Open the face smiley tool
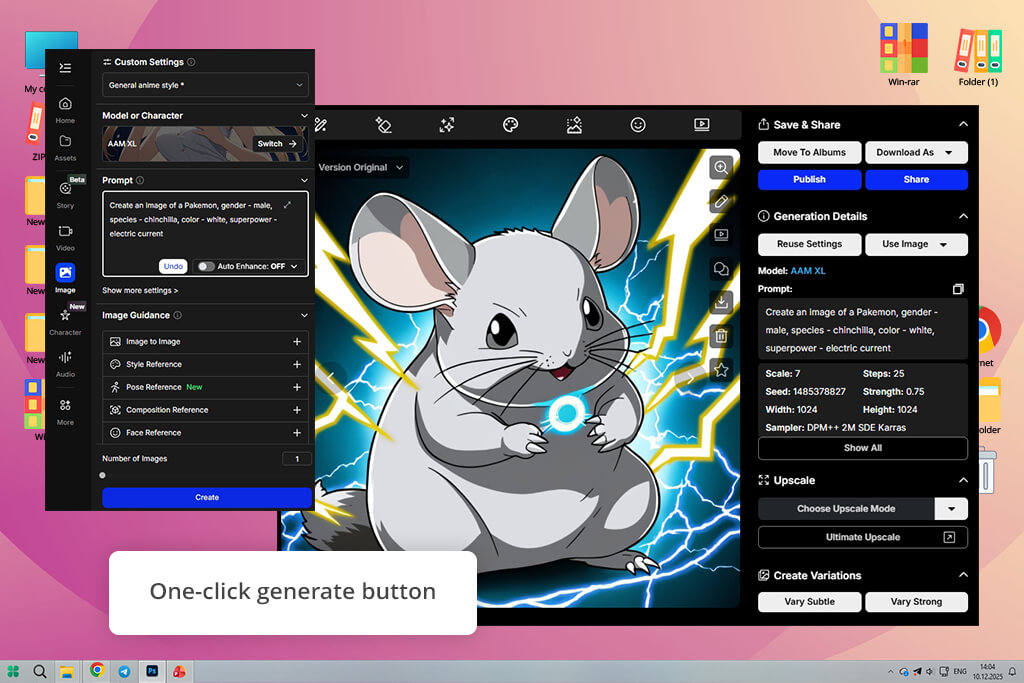1024x683 pixels. (638, 124)
